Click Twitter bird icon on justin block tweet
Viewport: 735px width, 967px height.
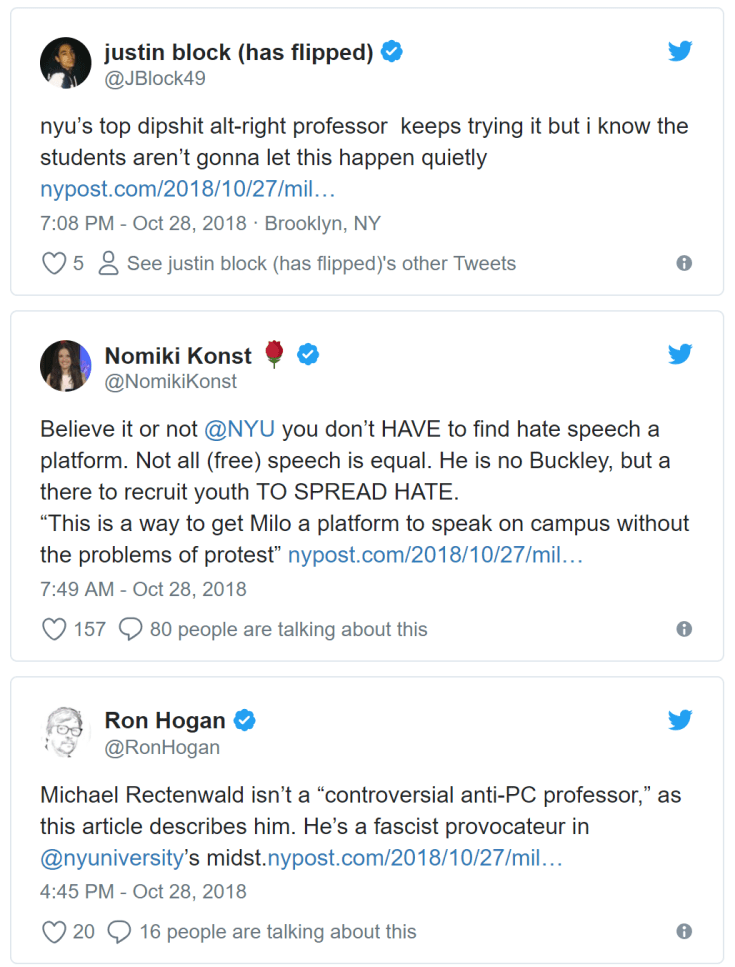pyautogui.click(x=680, y=51)
